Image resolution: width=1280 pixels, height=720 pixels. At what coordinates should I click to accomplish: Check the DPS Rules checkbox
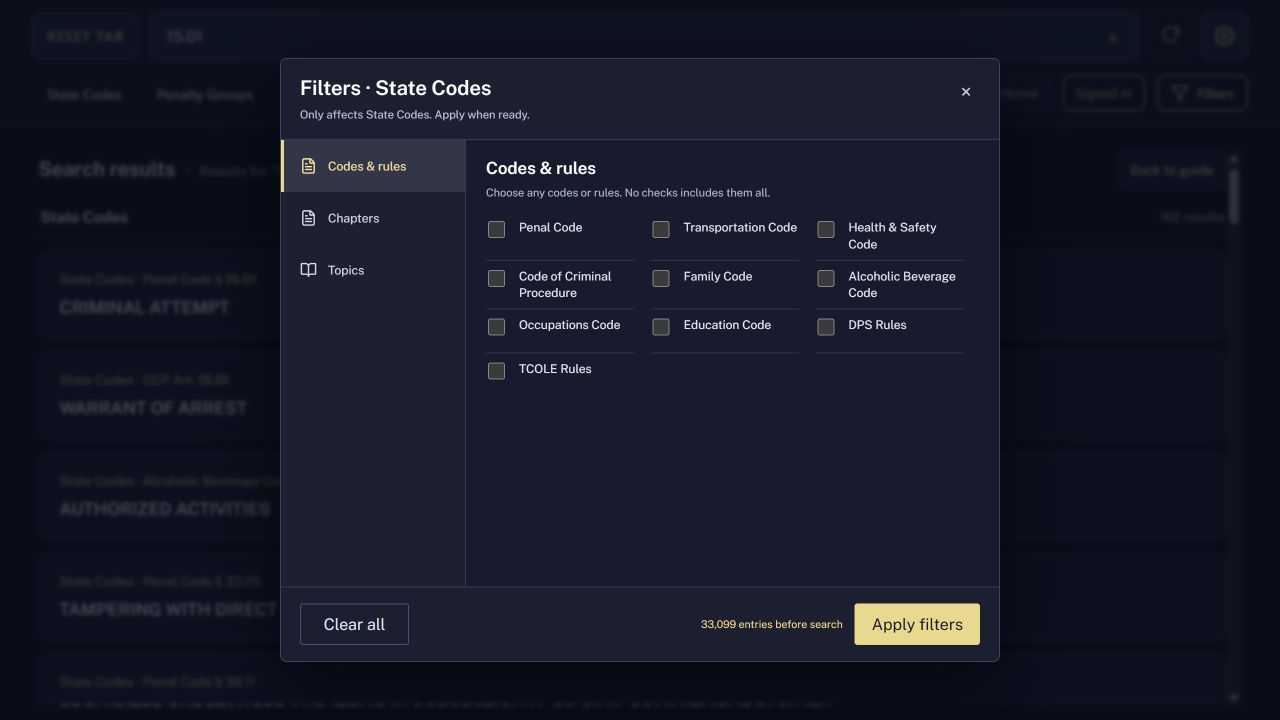826,327
